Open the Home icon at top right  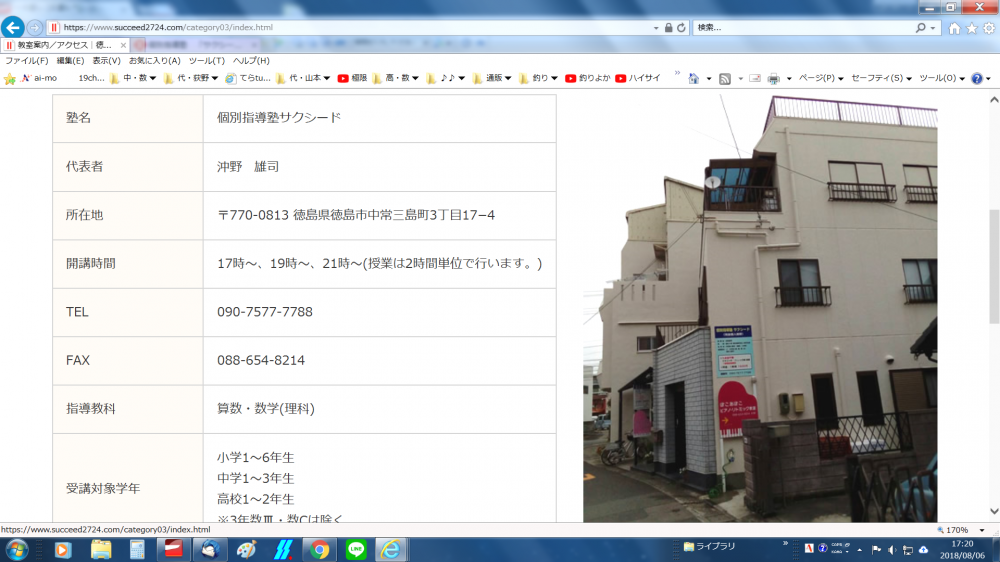tap(954, 28)
